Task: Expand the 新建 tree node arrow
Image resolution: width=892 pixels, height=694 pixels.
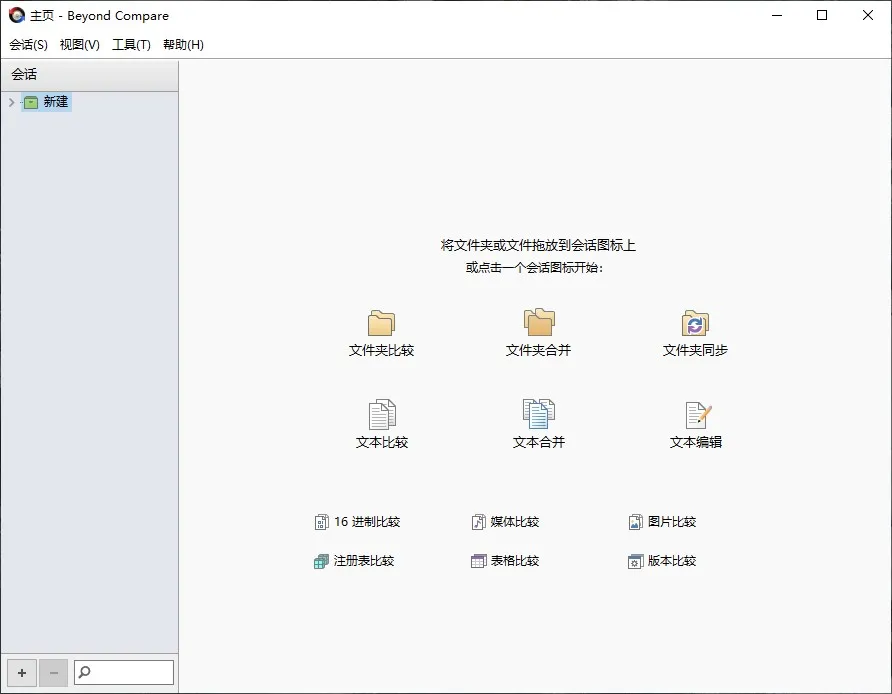Action: [x=11, y=102]
